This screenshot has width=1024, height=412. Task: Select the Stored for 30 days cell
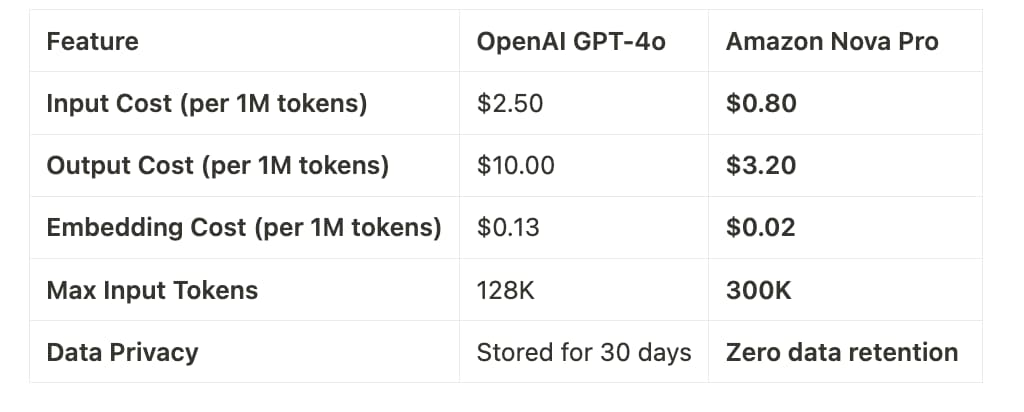point(584,353)
